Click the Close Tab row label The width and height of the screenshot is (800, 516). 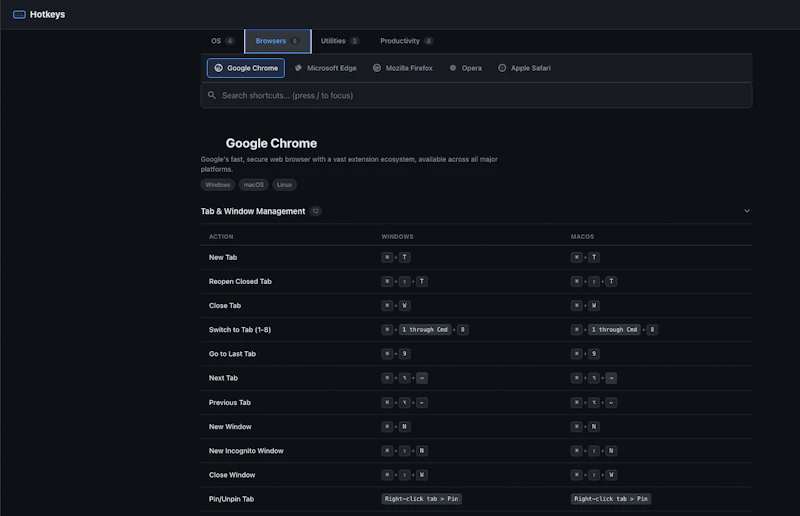coord(225,306)
